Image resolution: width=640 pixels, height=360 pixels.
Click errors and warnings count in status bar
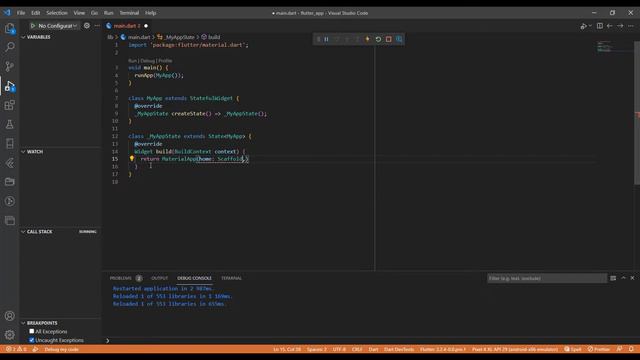16,349
